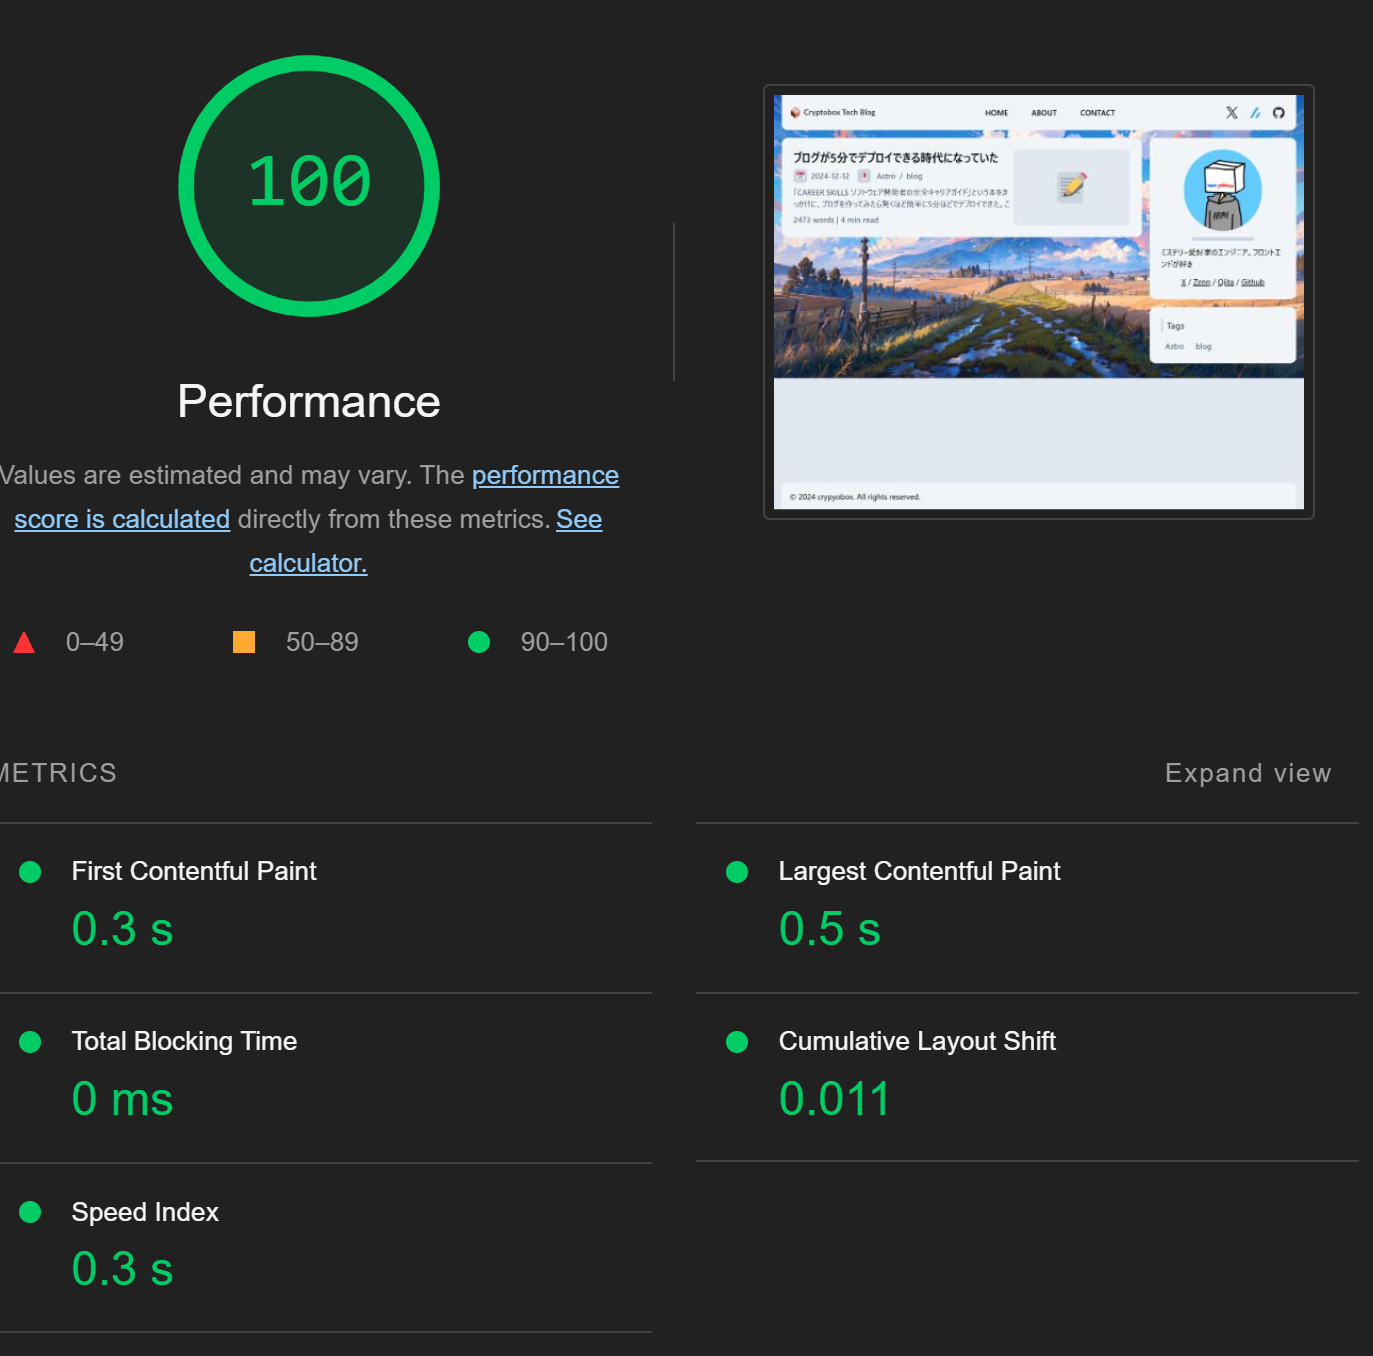Image resolution: width=1373 pixels, height=1356 pixels.
Task: Open the See calculator link
Action: 425,541
